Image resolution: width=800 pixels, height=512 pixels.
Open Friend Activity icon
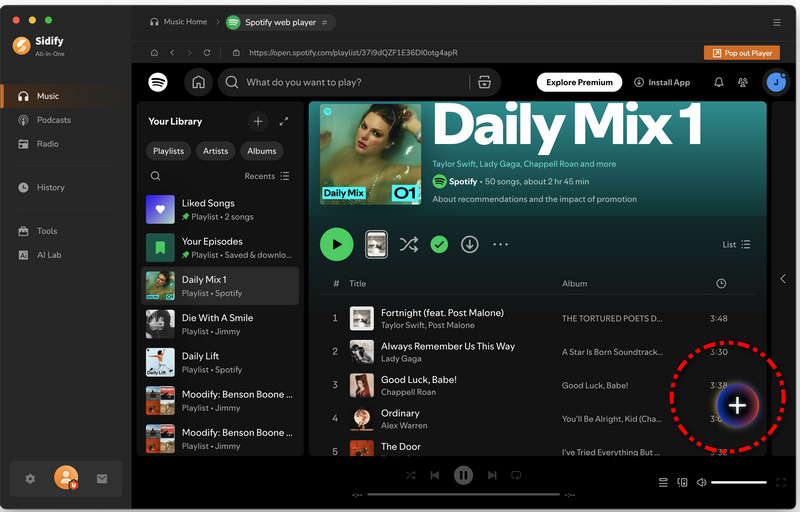[743, 82]
